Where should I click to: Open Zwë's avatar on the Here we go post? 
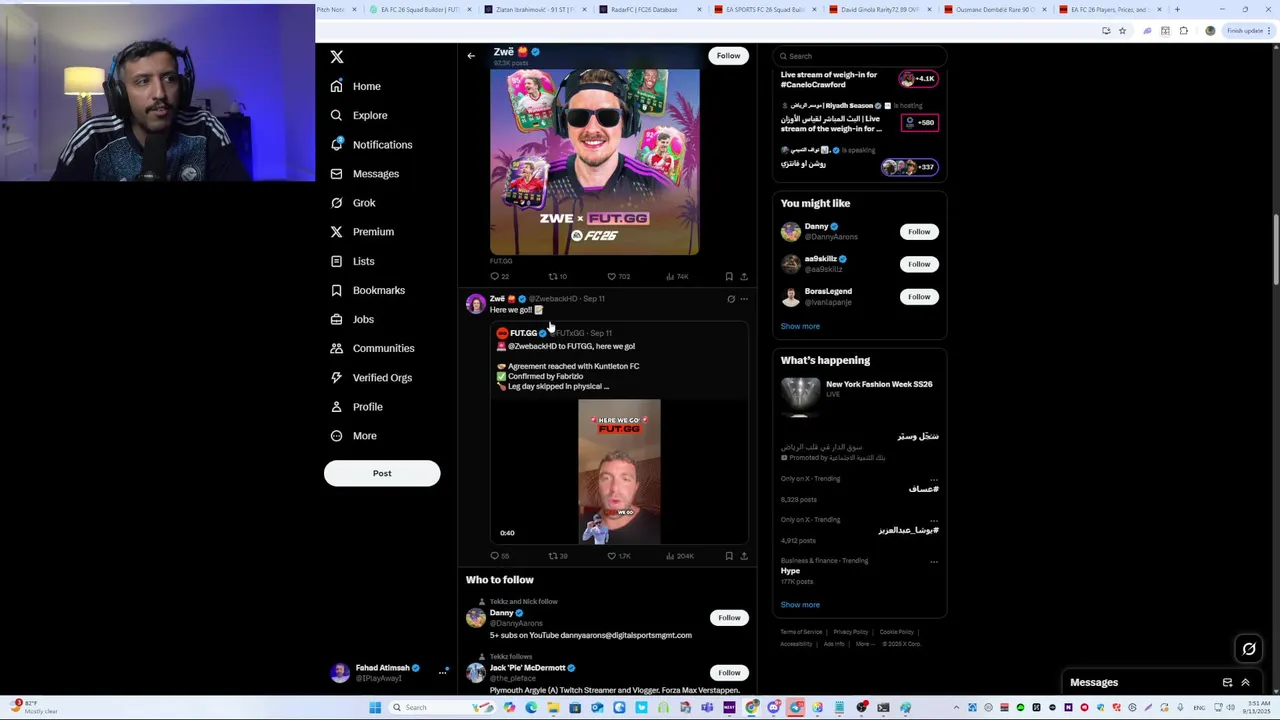[x=476, y=304]
